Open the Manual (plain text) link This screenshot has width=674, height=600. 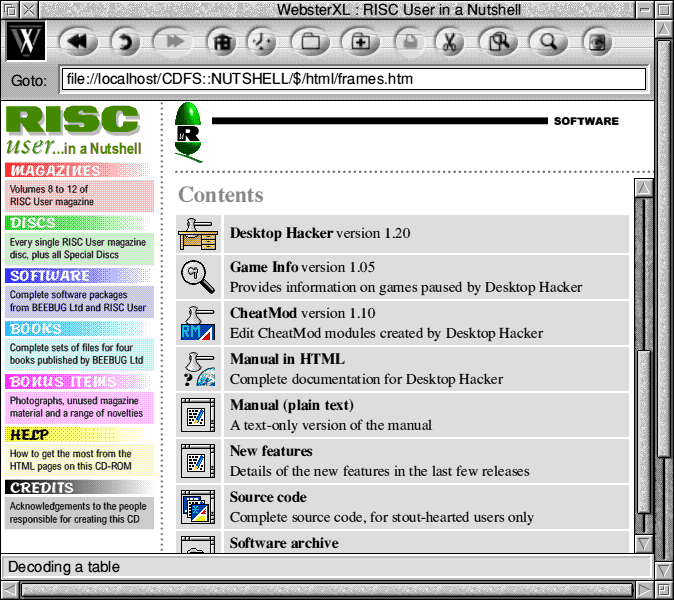pos(292,405)
